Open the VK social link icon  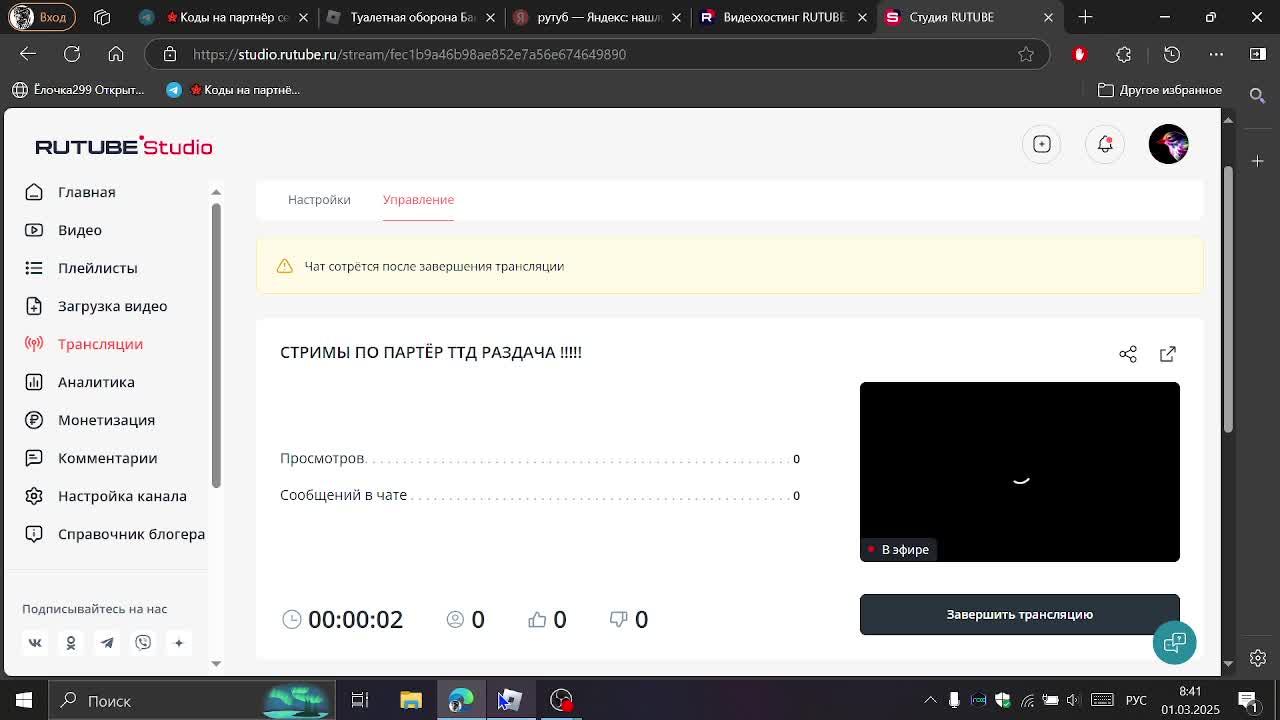(x=35, y=643)
